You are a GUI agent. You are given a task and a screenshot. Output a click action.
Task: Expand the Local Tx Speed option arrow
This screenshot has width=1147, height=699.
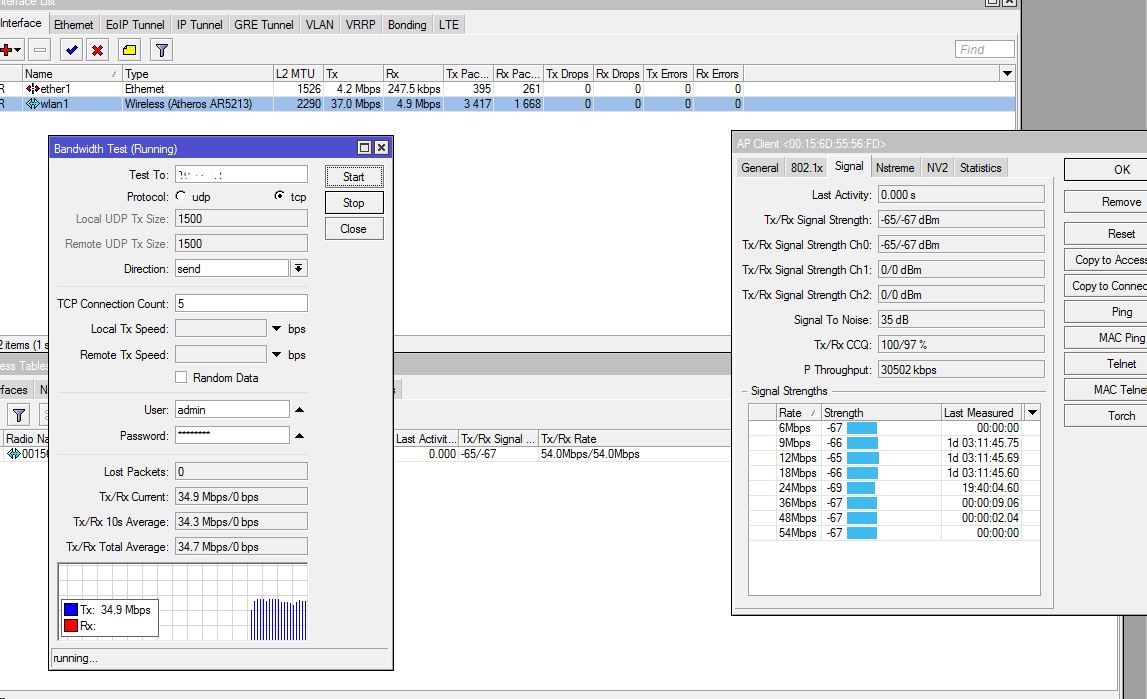(x=277, y=329)
